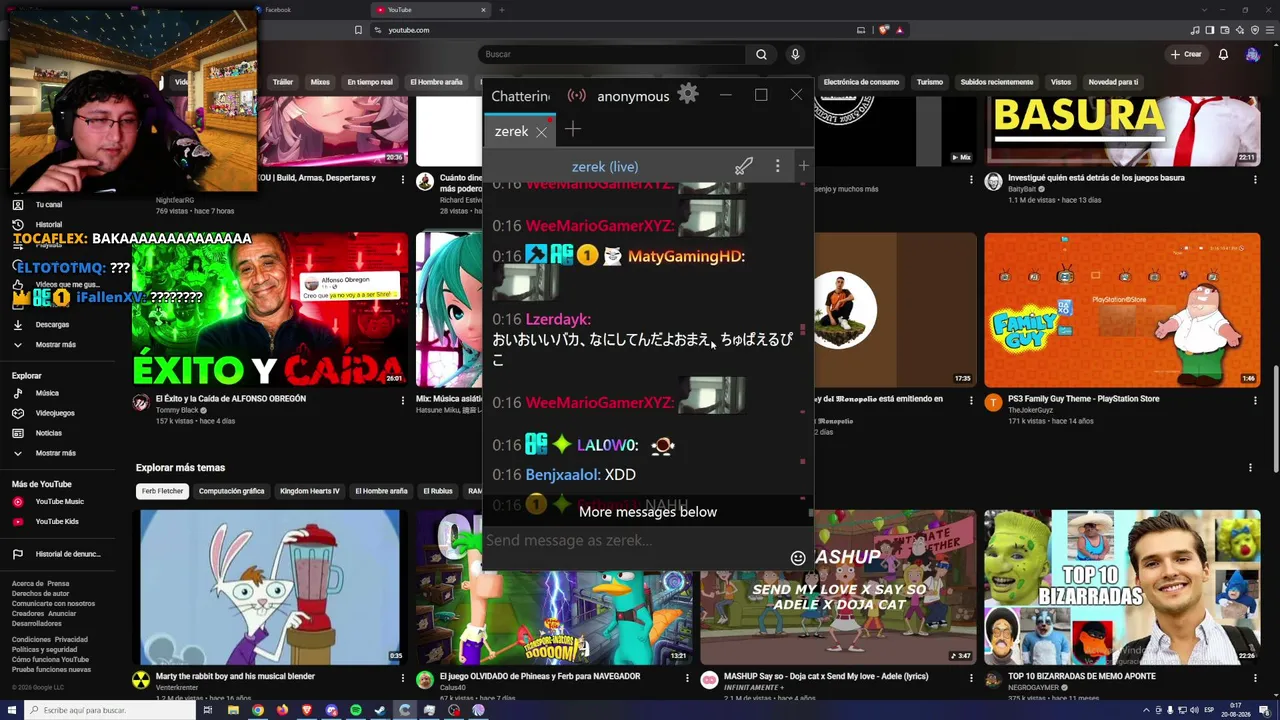Click username Benjxaalol in chat
This screenshot has width=1280, height=720.
[563, 474]
